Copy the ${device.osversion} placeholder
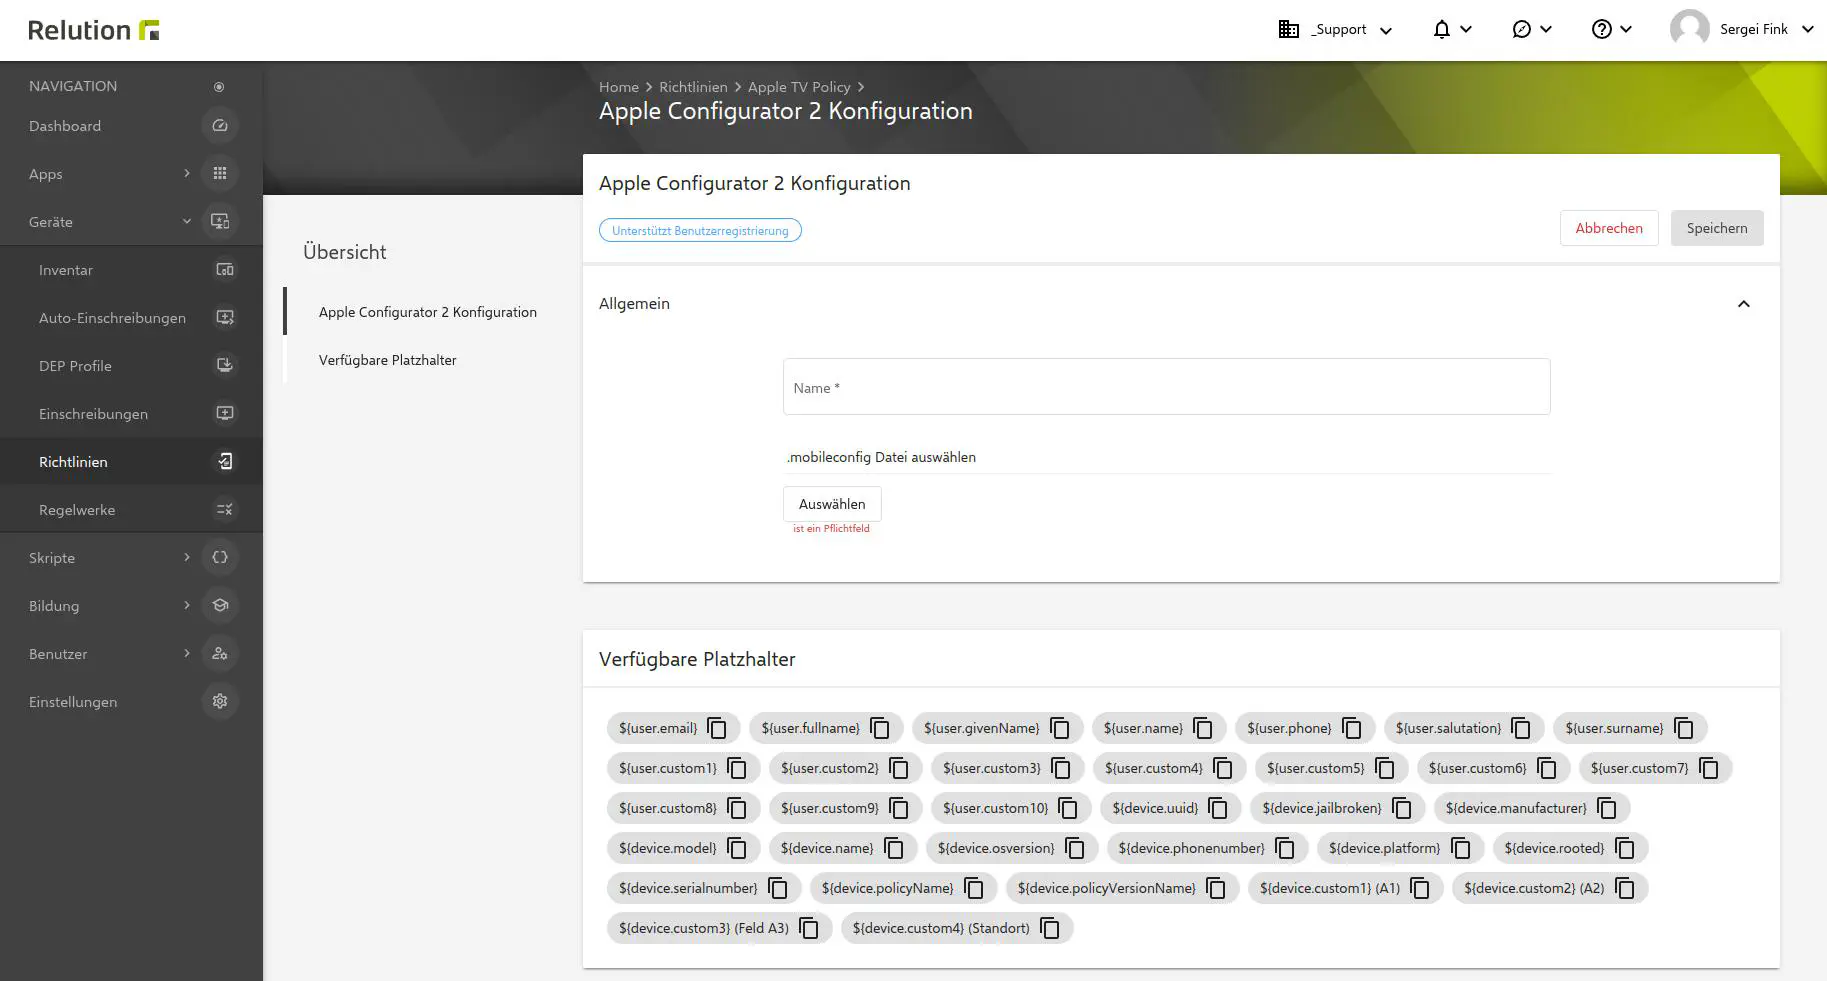 1075,848
